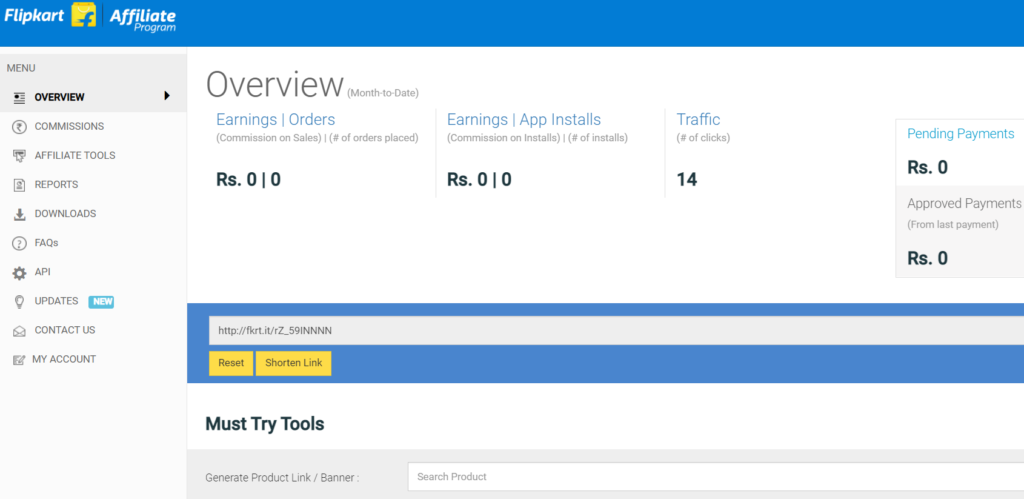Click the '(# of clicks)' subtitle

point(703,138)
